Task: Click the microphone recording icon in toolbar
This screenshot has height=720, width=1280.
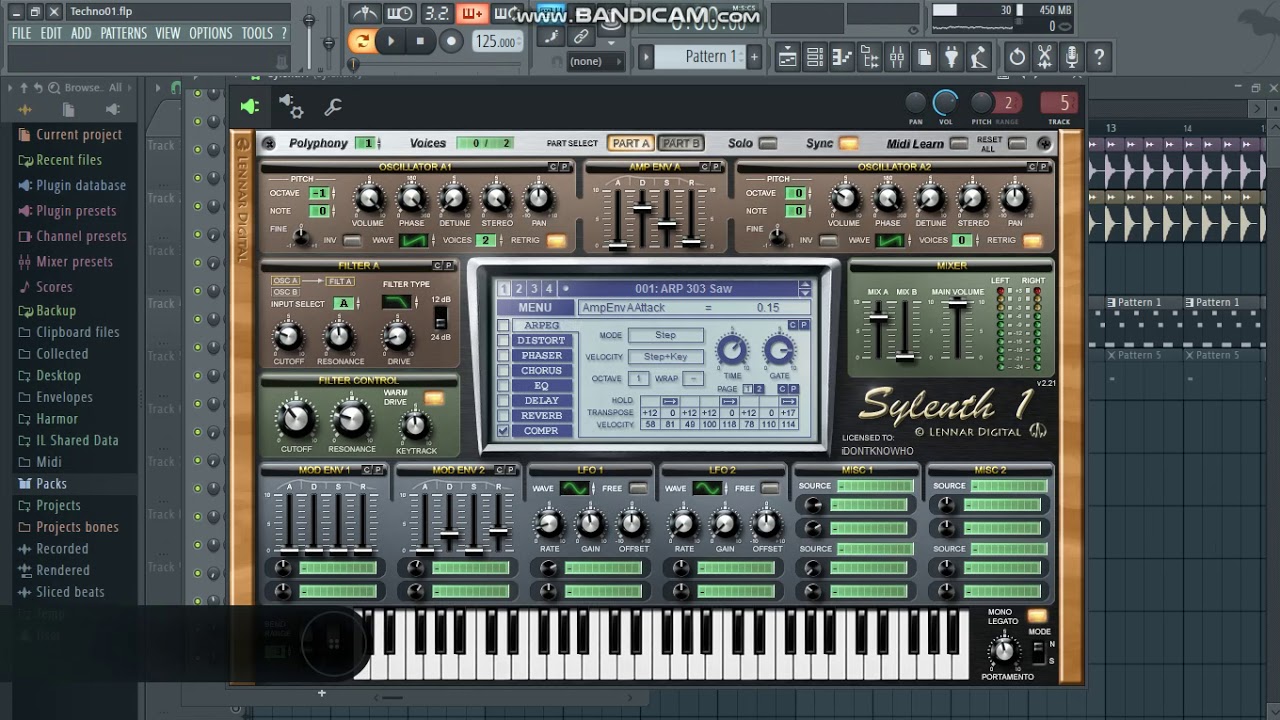Action: click(1072, 57)
